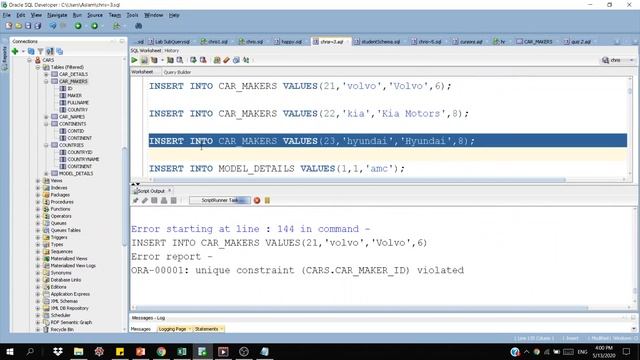Image resolution: width=640 pixels, height=360 pixels.
Task: Click the green Back navigation arrow
Action: pos(78,26)
